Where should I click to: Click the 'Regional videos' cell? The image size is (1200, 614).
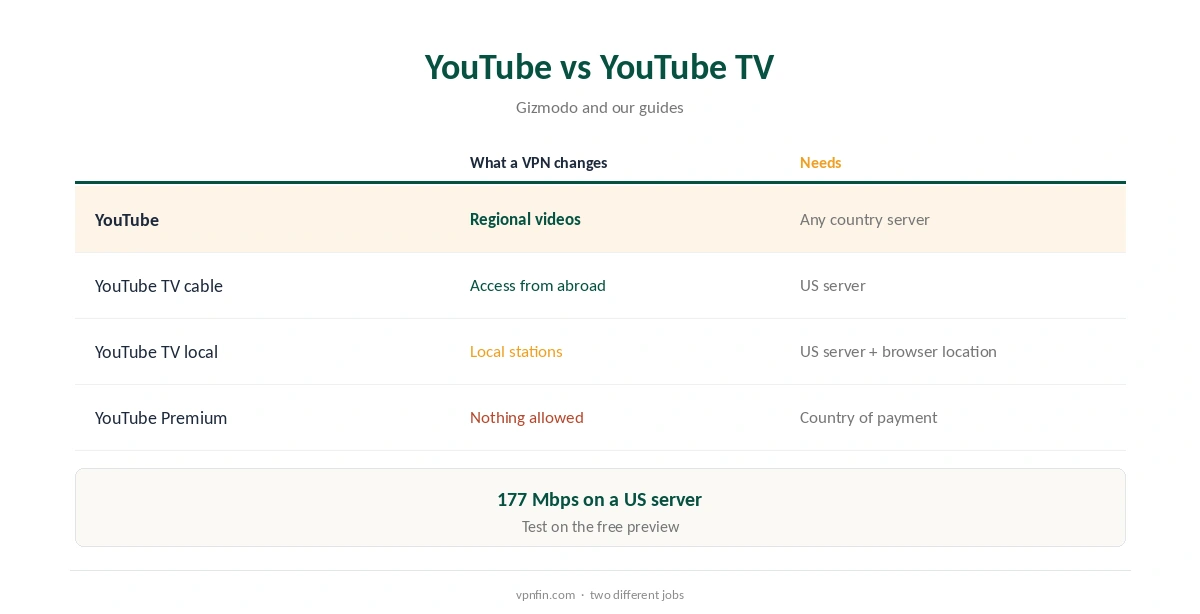coord(525,219)
